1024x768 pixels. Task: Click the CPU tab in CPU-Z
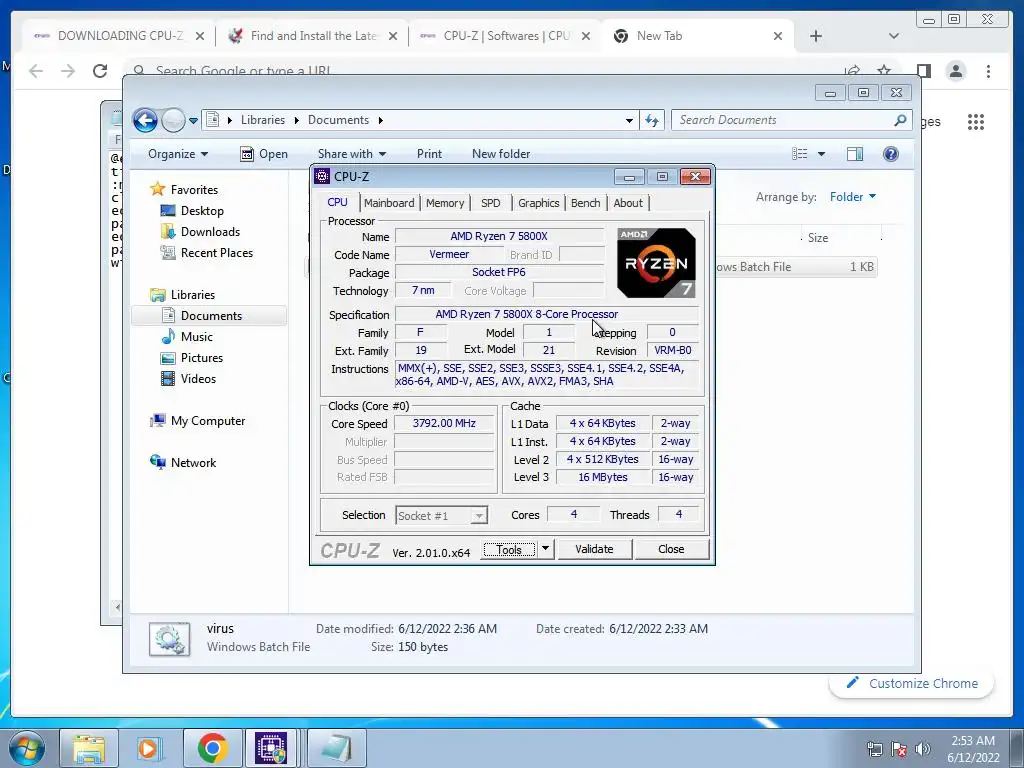(338, 202)
